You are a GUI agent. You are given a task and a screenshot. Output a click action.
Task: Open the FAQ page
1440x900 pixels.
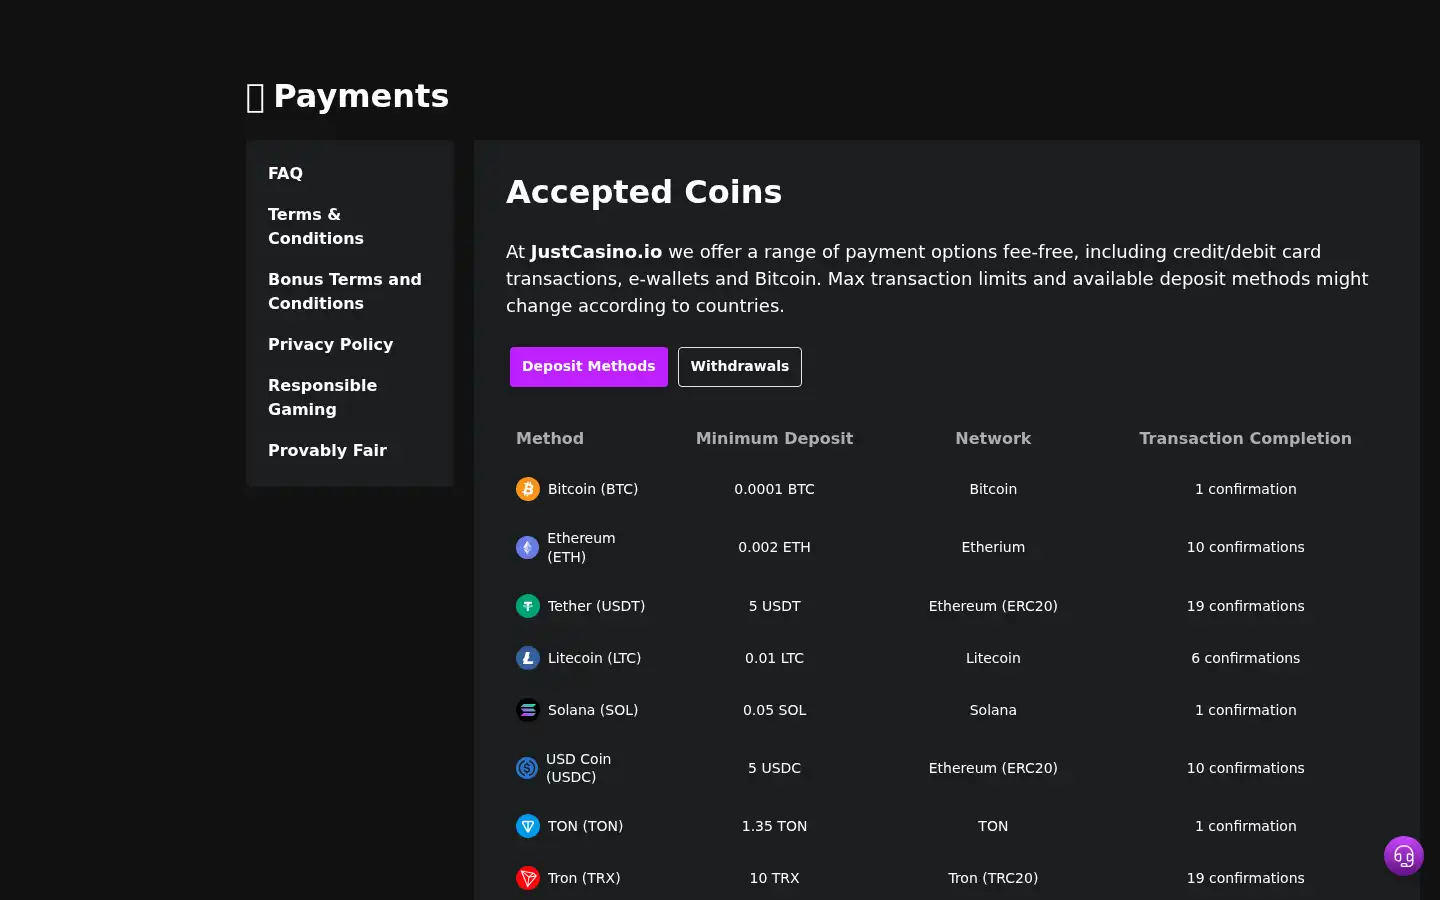tap(285, 173)
